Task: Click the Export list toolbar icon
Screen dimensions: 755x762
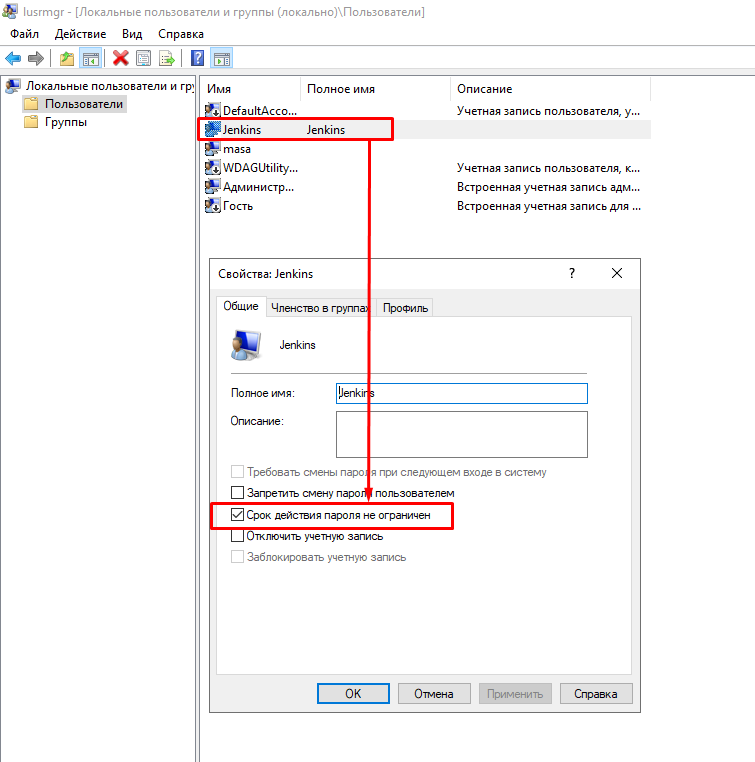Action: pos(167,58)
